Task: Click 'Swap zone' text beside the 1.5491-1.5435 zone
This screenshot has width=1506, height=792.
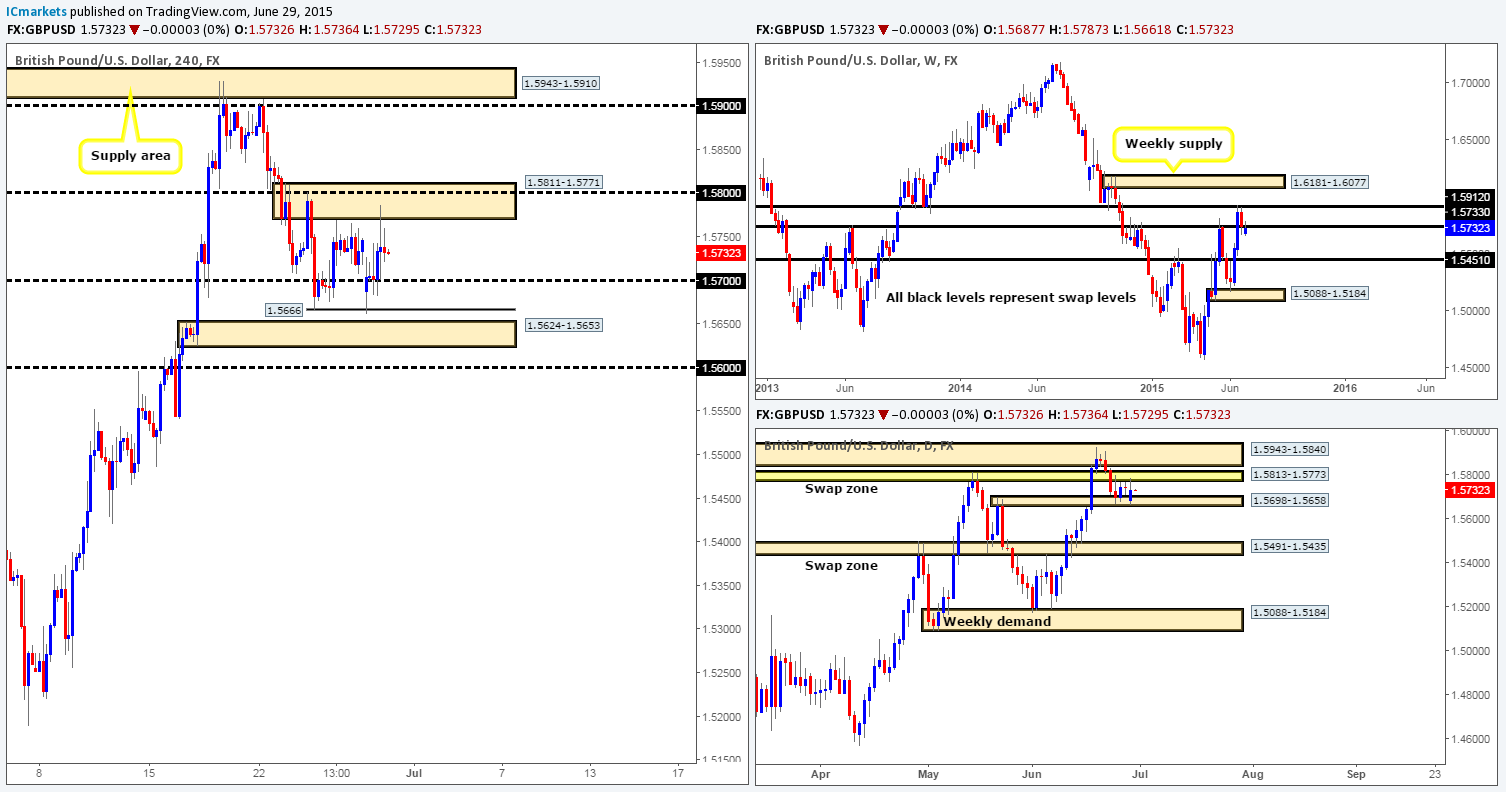Action: [x=841, y=566]
